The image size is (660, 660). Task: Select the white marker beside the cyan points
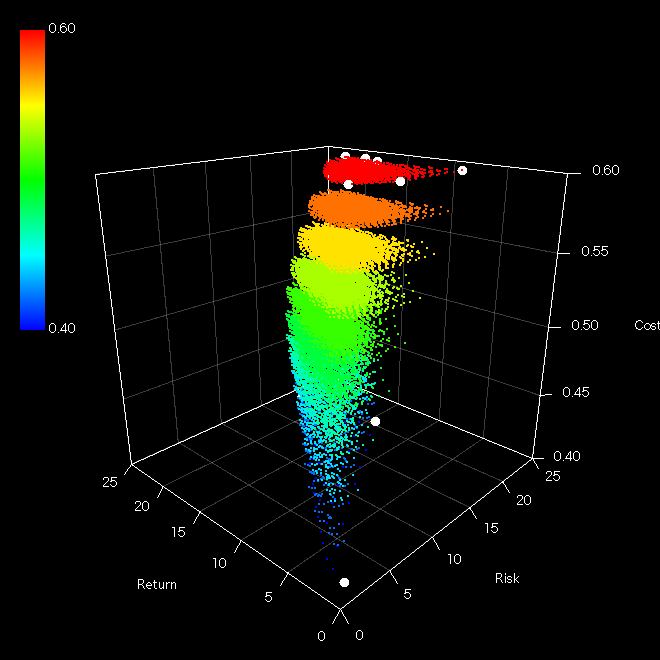(x=375, y=421)
